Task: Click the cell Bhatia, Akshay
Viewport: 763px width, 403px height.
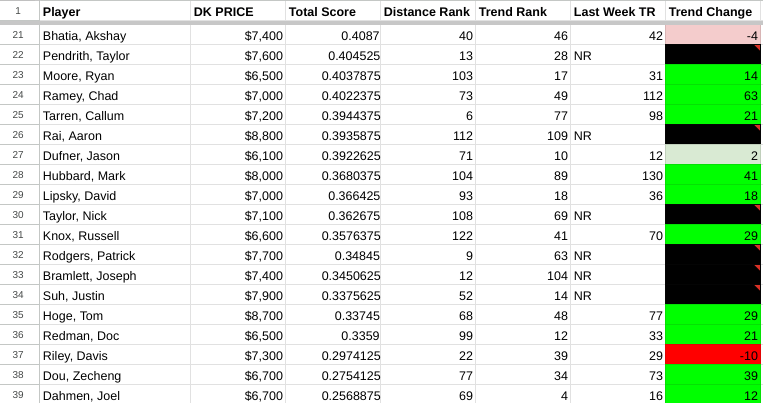Action: click(115, 36)
